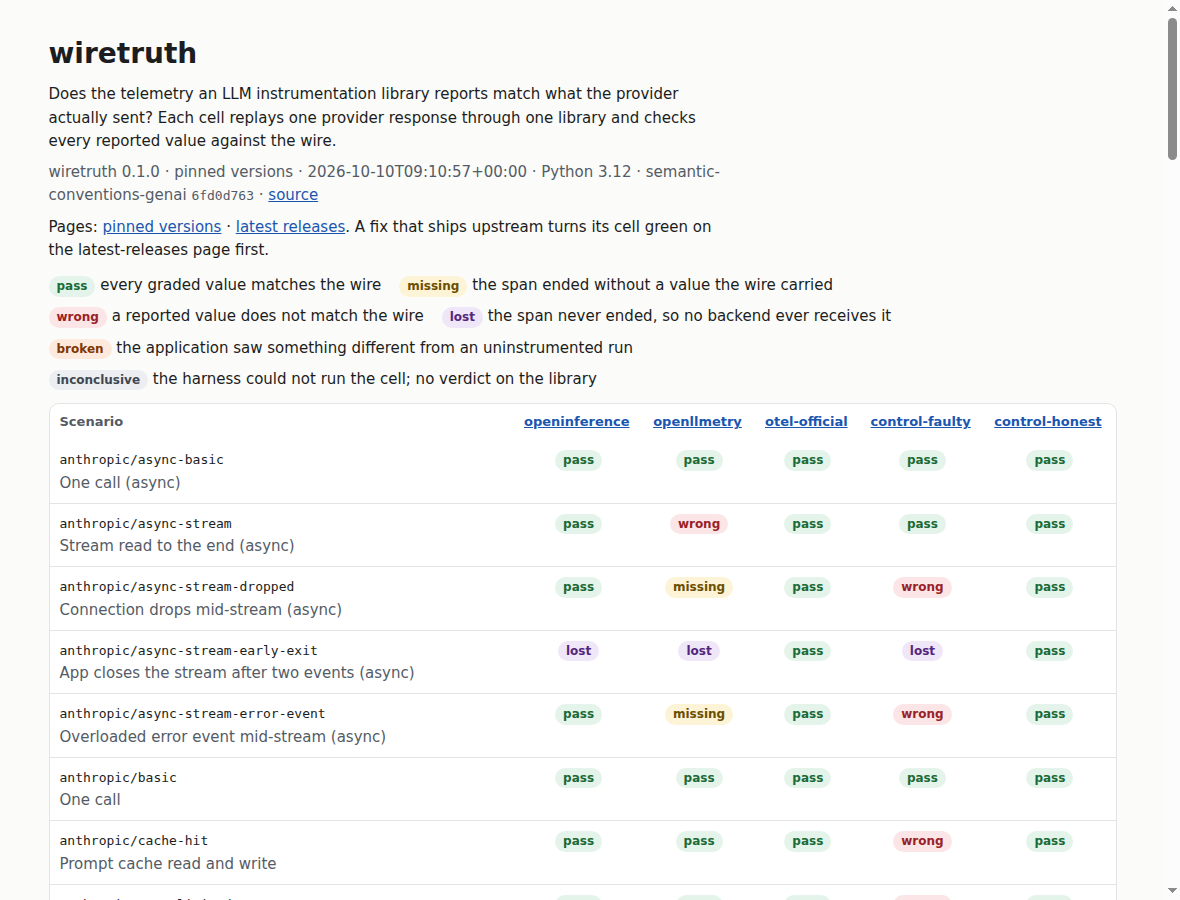This screenshot has width=1180, height=900.
Task: Click the 'Connection drops mid-stream (async)' description
Action: 200,610
